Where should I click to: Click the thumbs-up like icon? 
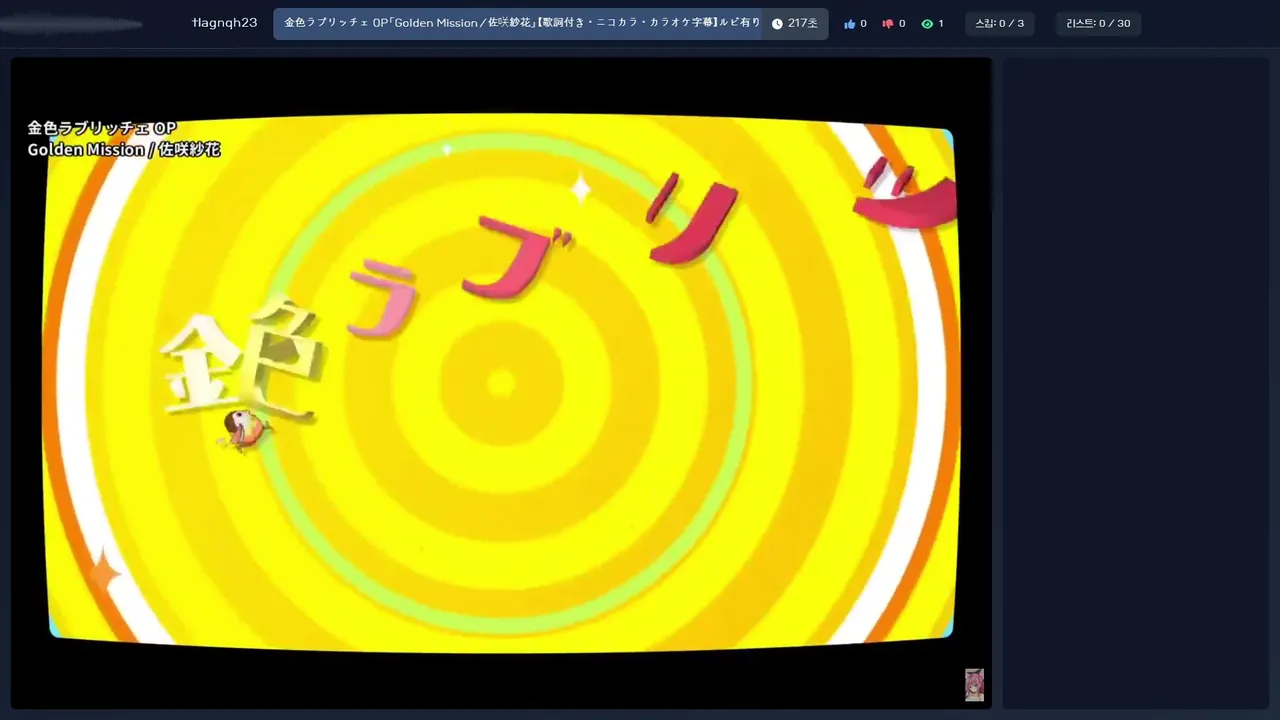[x=850, y=24]
